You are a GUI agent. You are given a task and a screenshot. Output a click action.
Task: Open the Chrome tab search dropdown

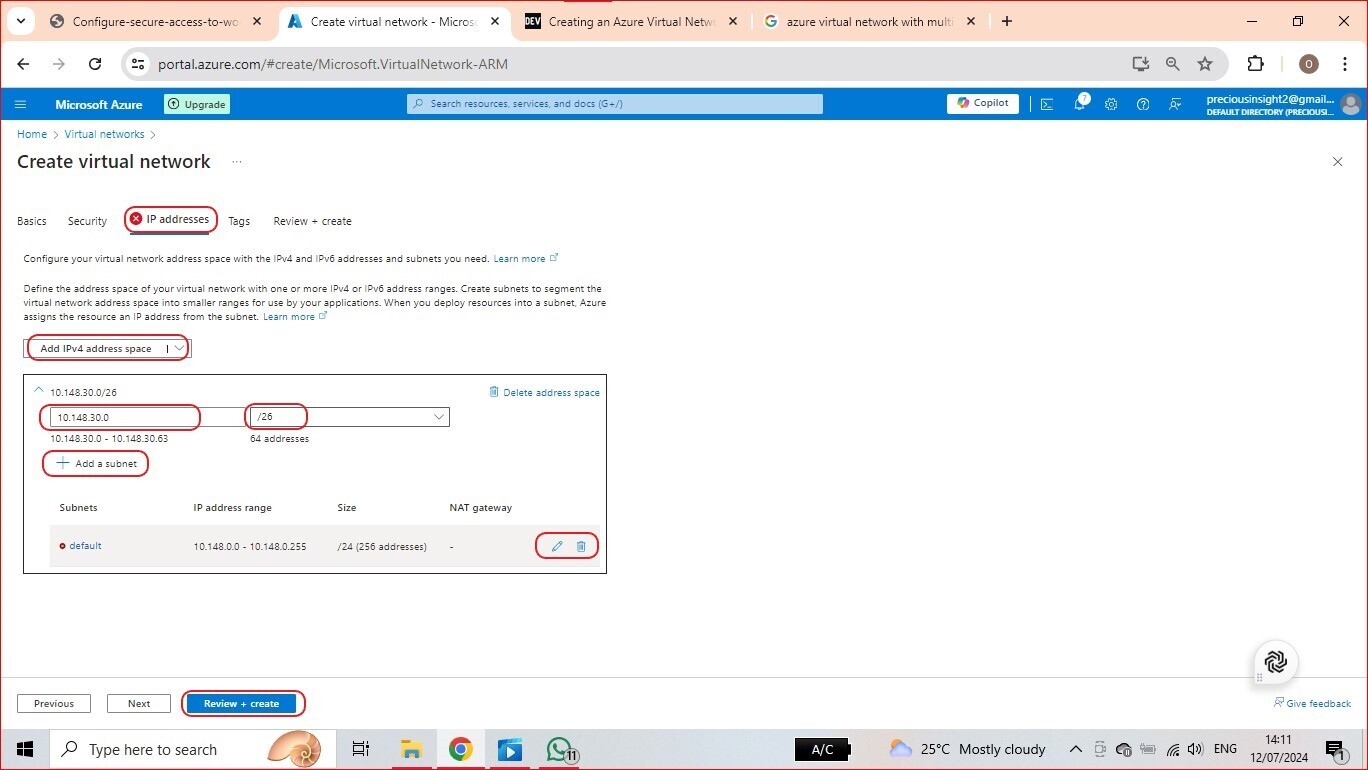20,21
